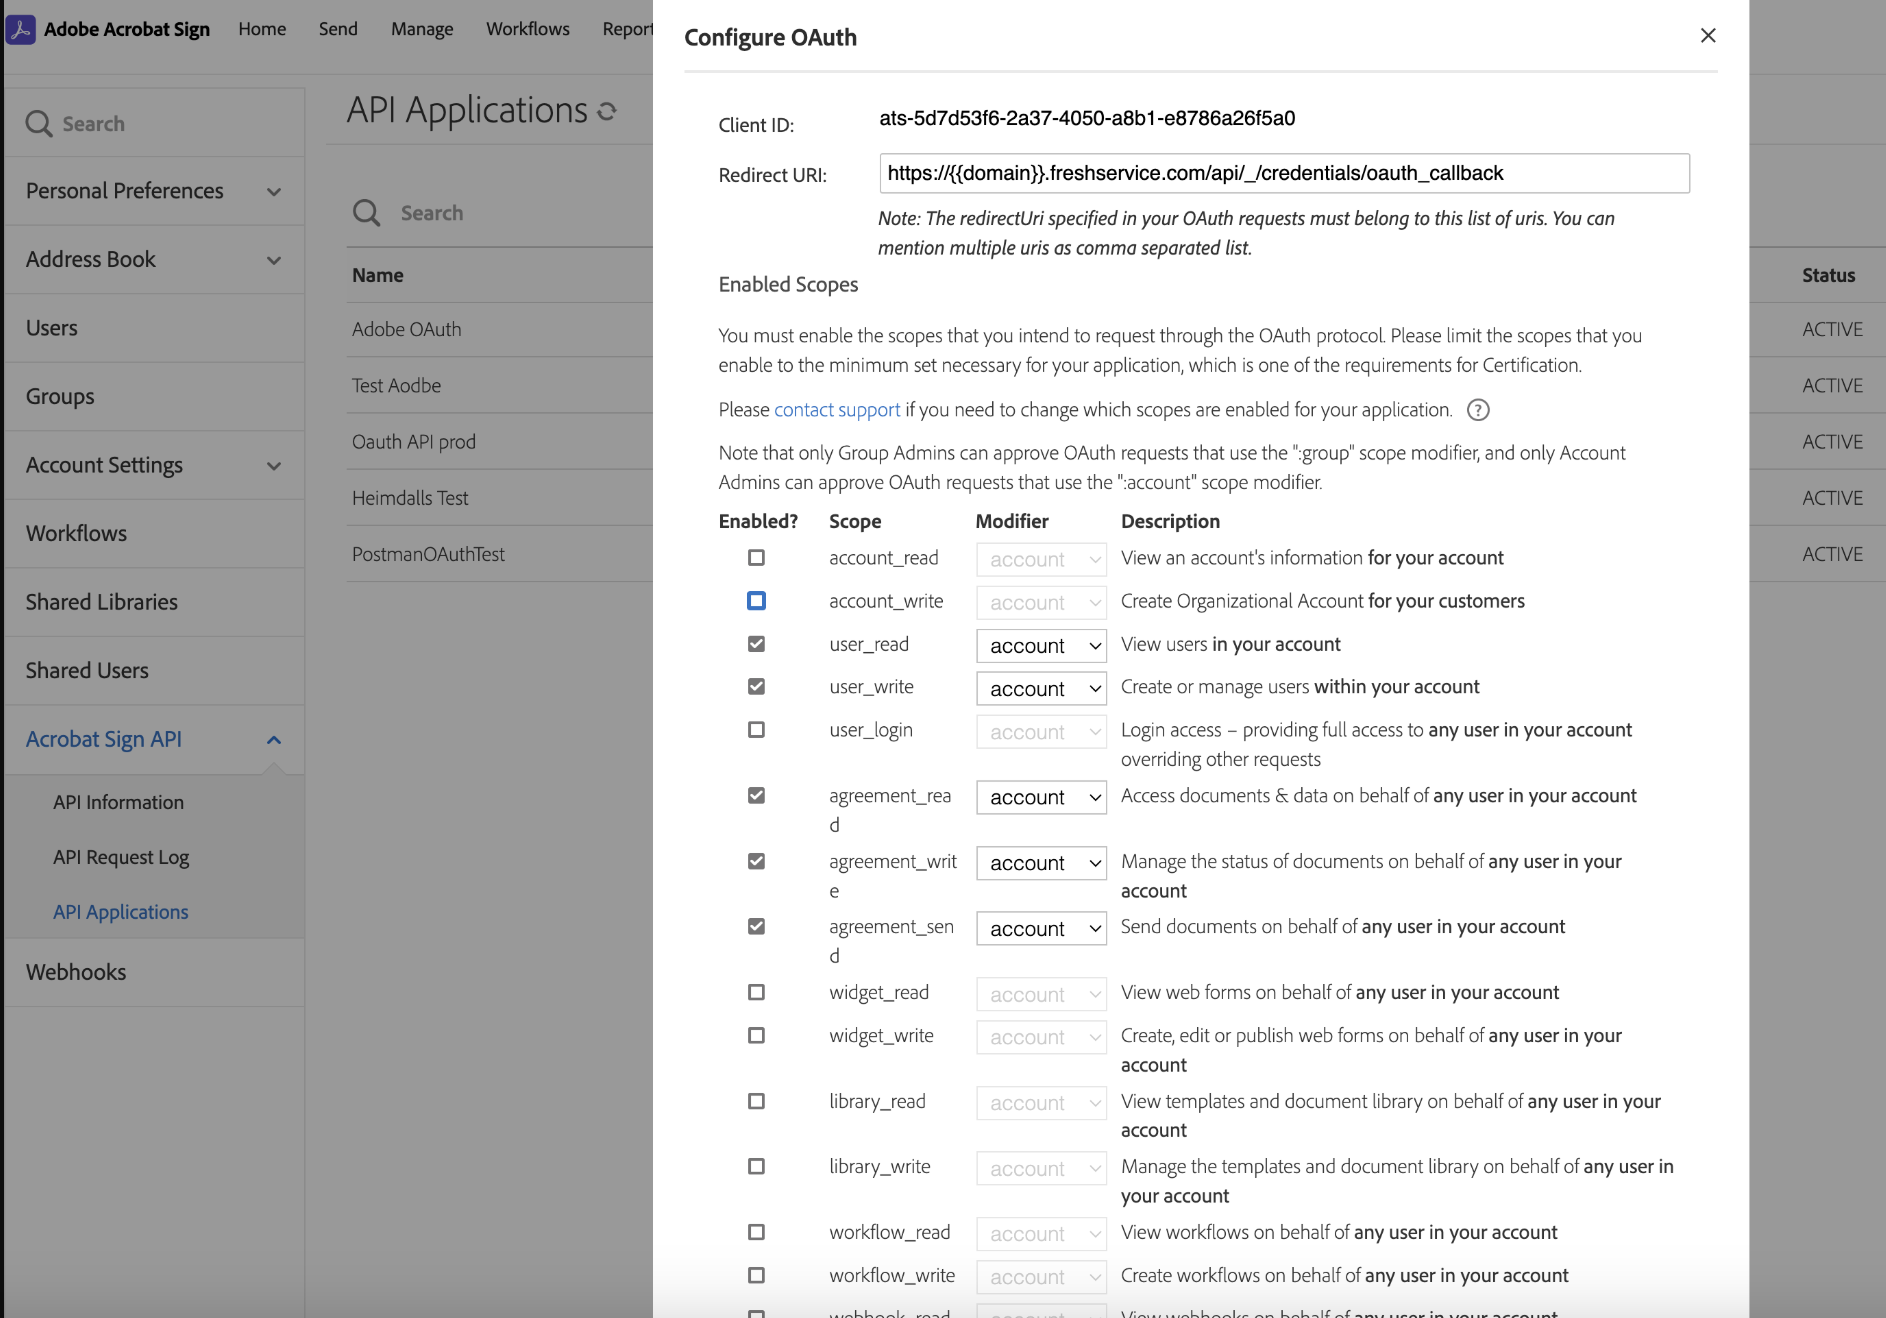Enable the workflow_write scope checkbox

tap(756, 1276)
